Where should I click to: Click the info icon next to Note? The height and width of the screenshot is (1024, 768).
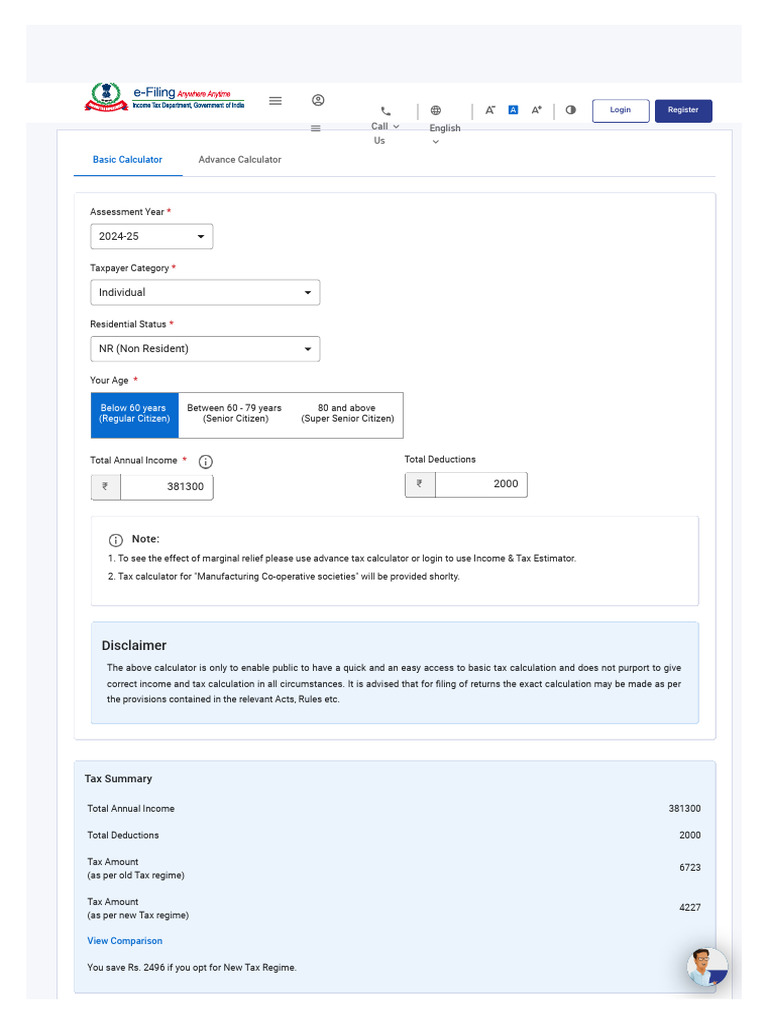(x=116, y=540)
